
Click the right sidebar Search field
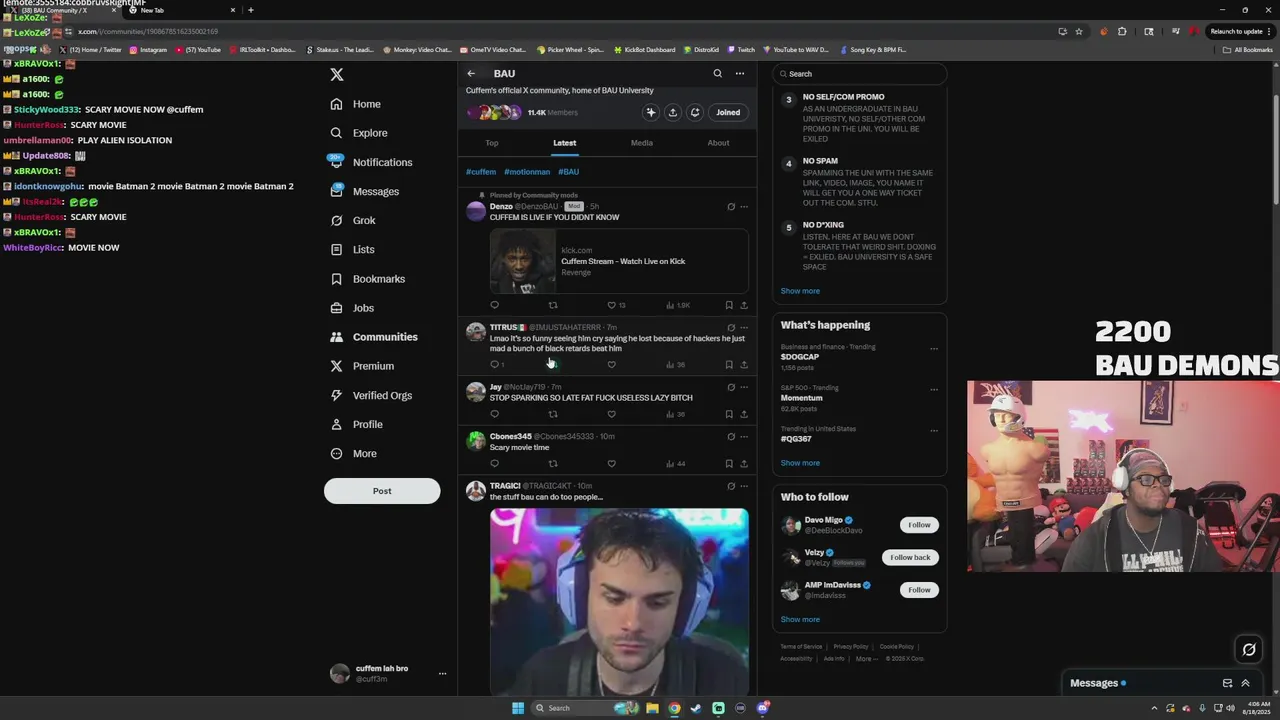click(x=859, y=74)
